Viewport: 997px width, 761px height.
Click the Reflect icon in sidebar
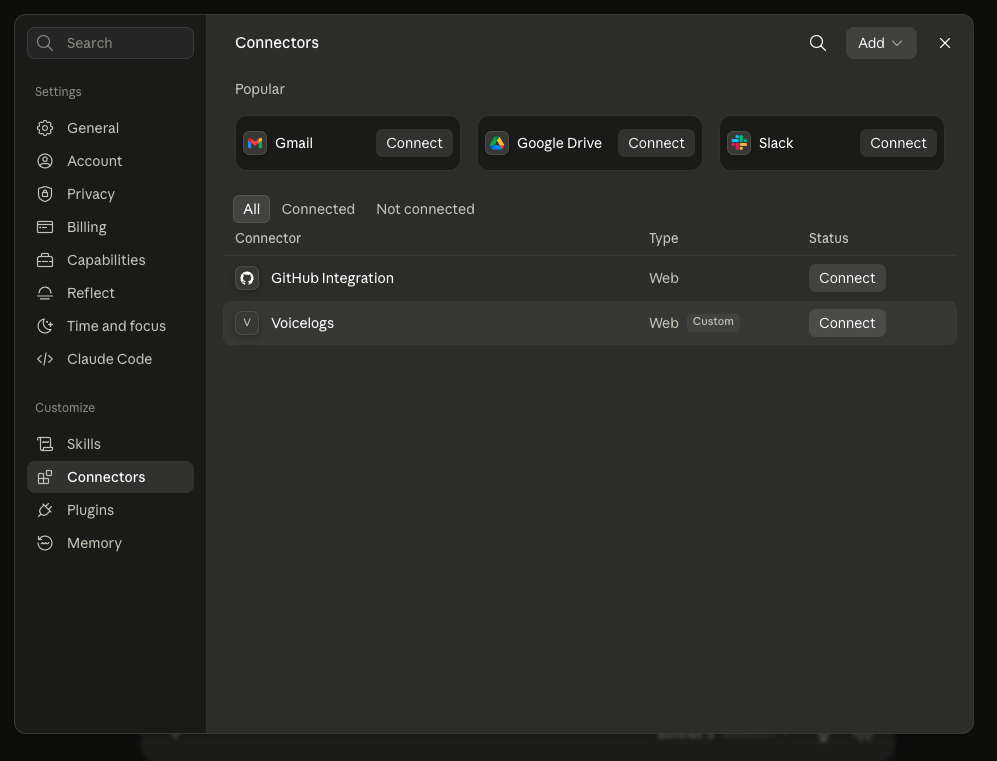(x=45, y=293)
